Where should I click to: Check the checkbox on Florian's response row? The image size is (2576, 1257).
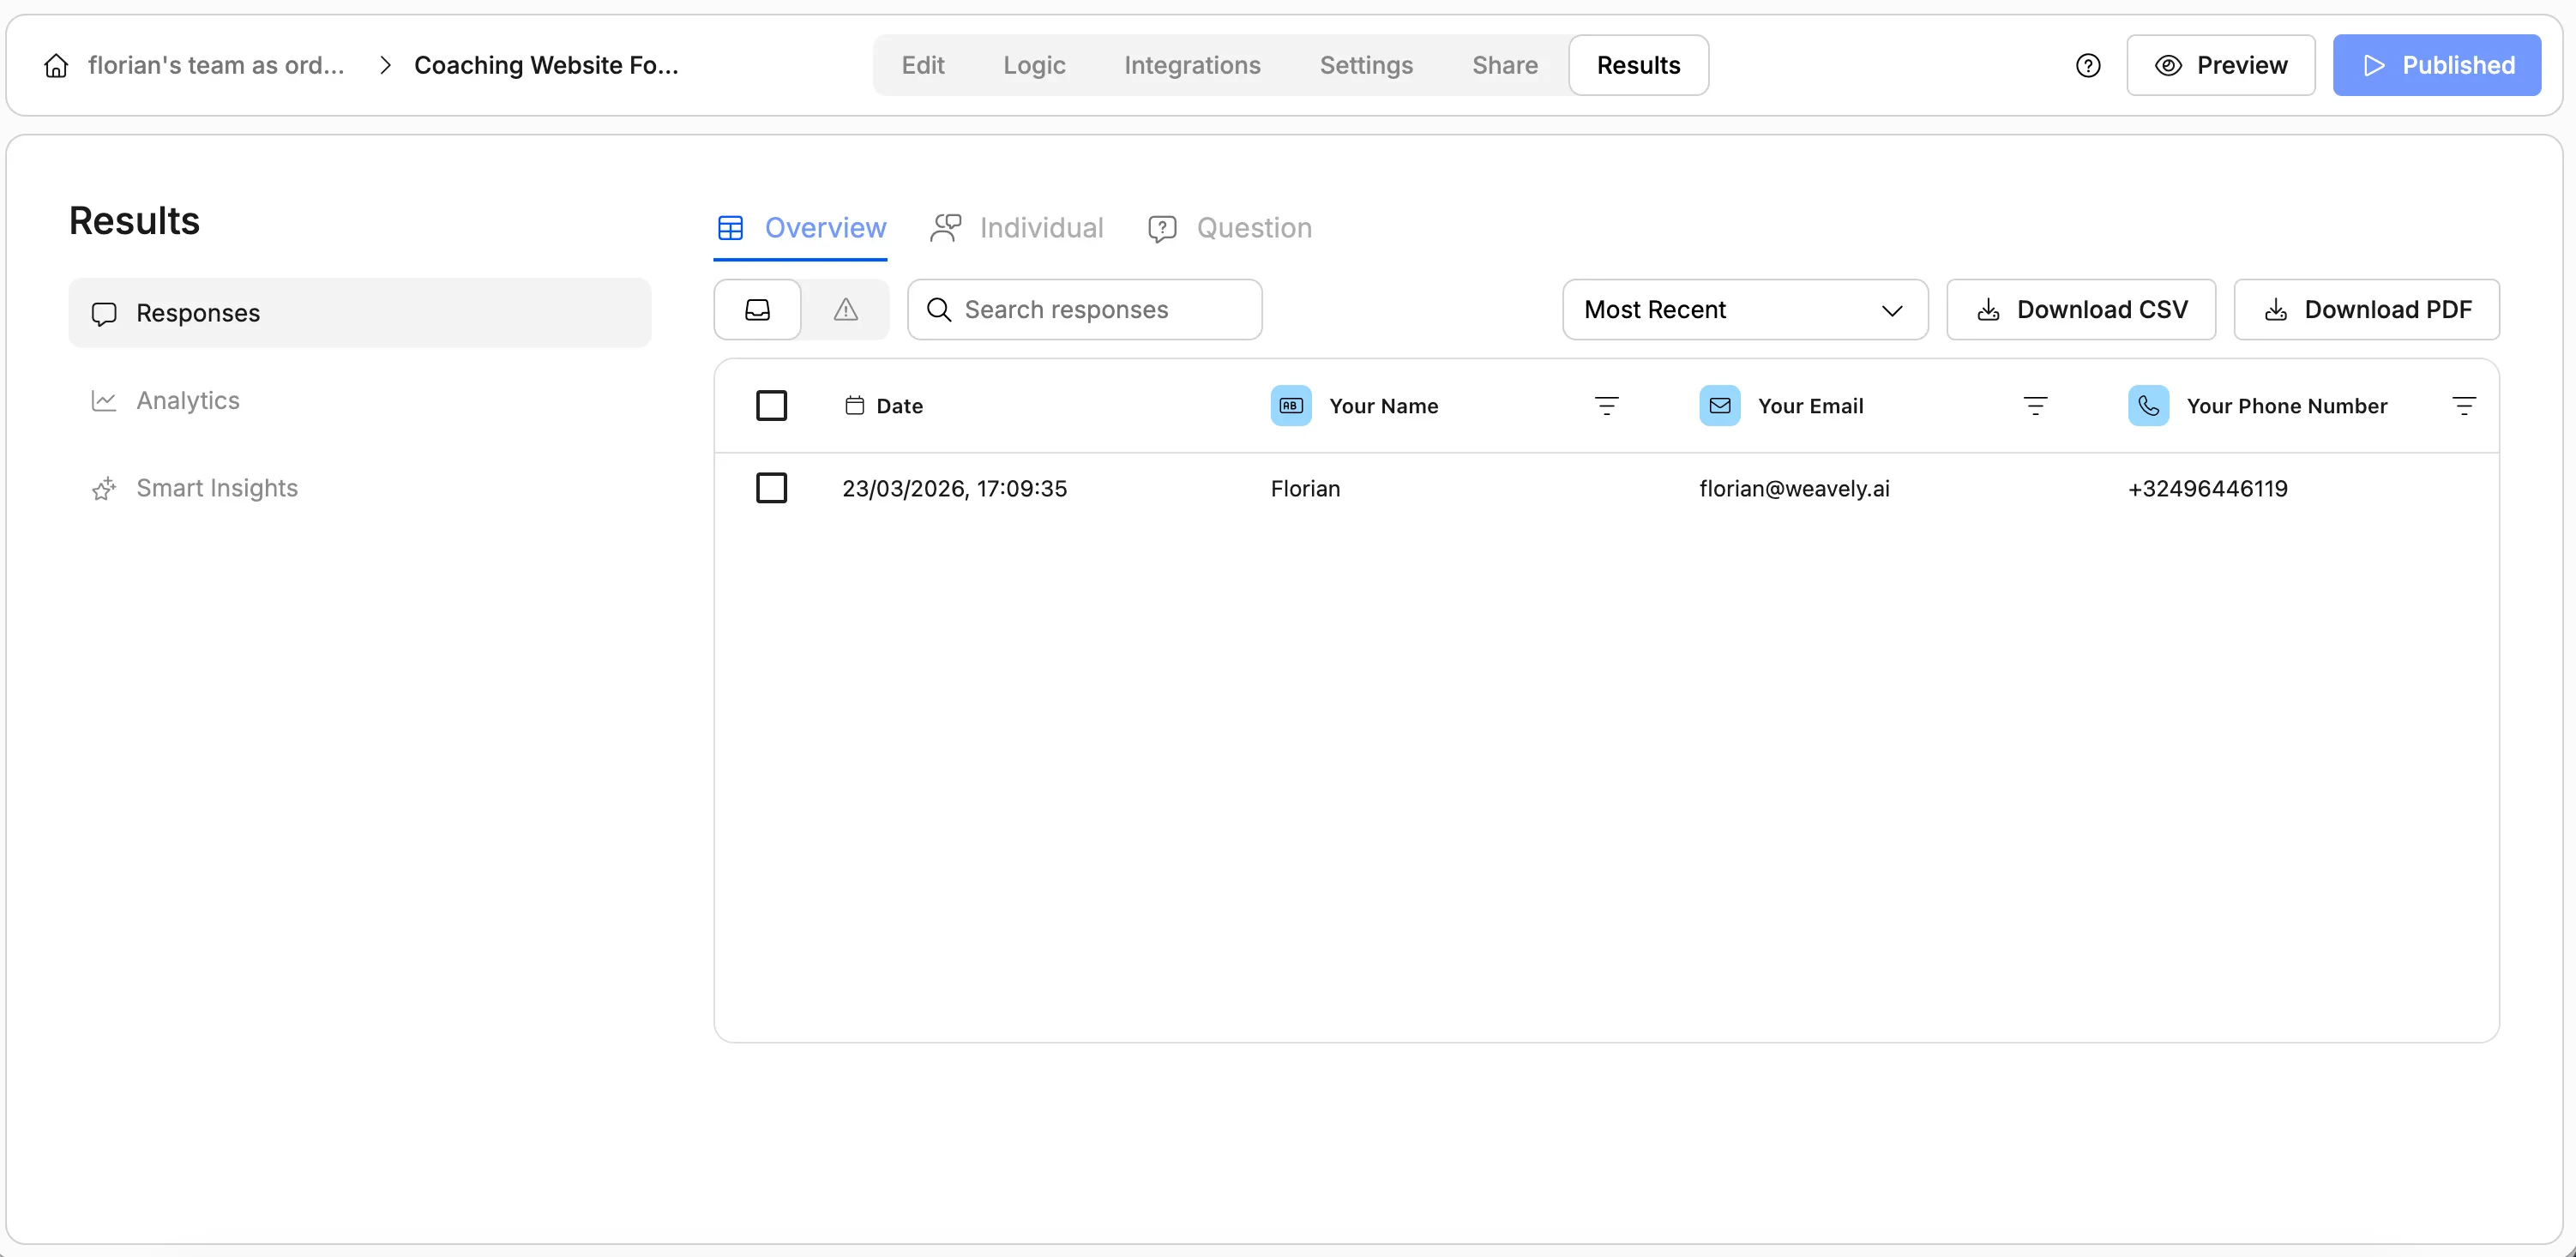772,488
